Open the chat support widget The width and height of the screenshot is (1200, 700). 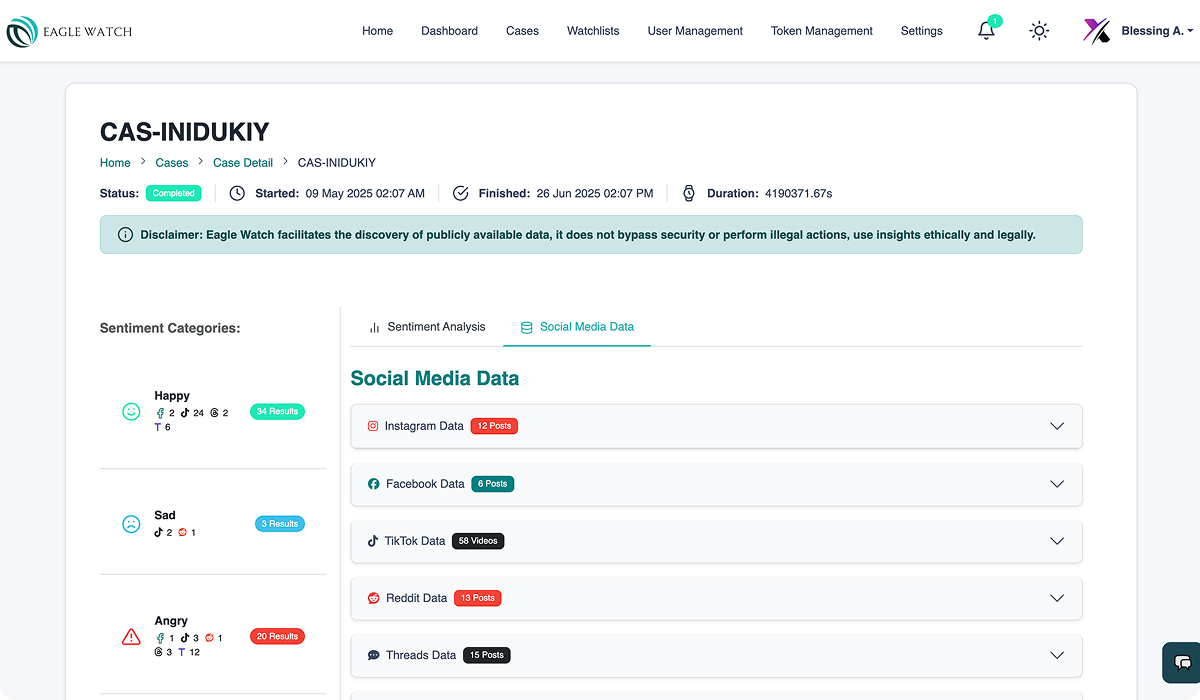pyautogui.click(x=1181, y=662)
